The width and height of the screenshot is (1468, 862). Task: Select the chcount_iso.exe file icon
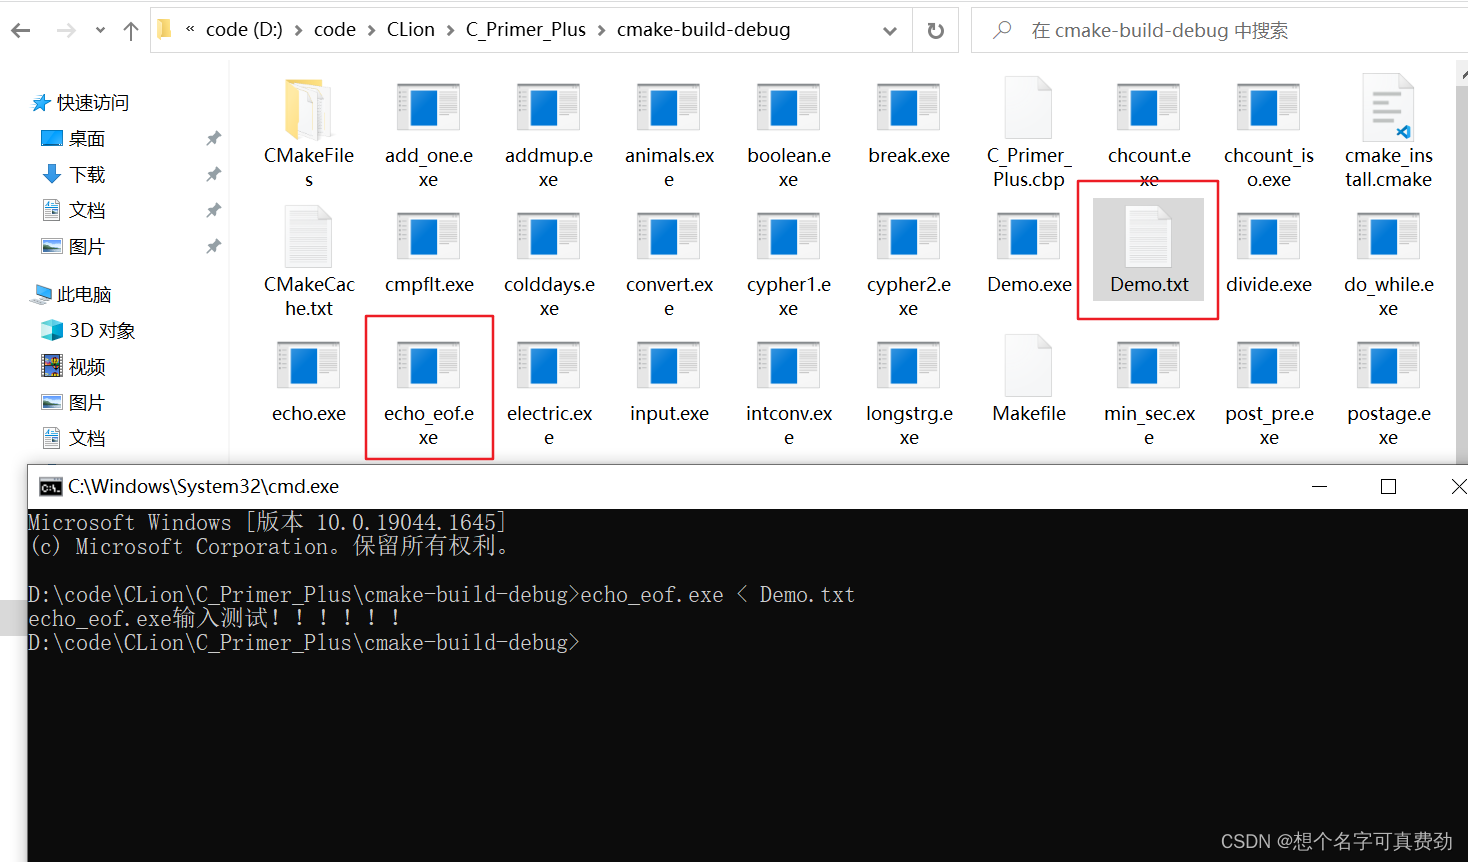(1268, 108)
